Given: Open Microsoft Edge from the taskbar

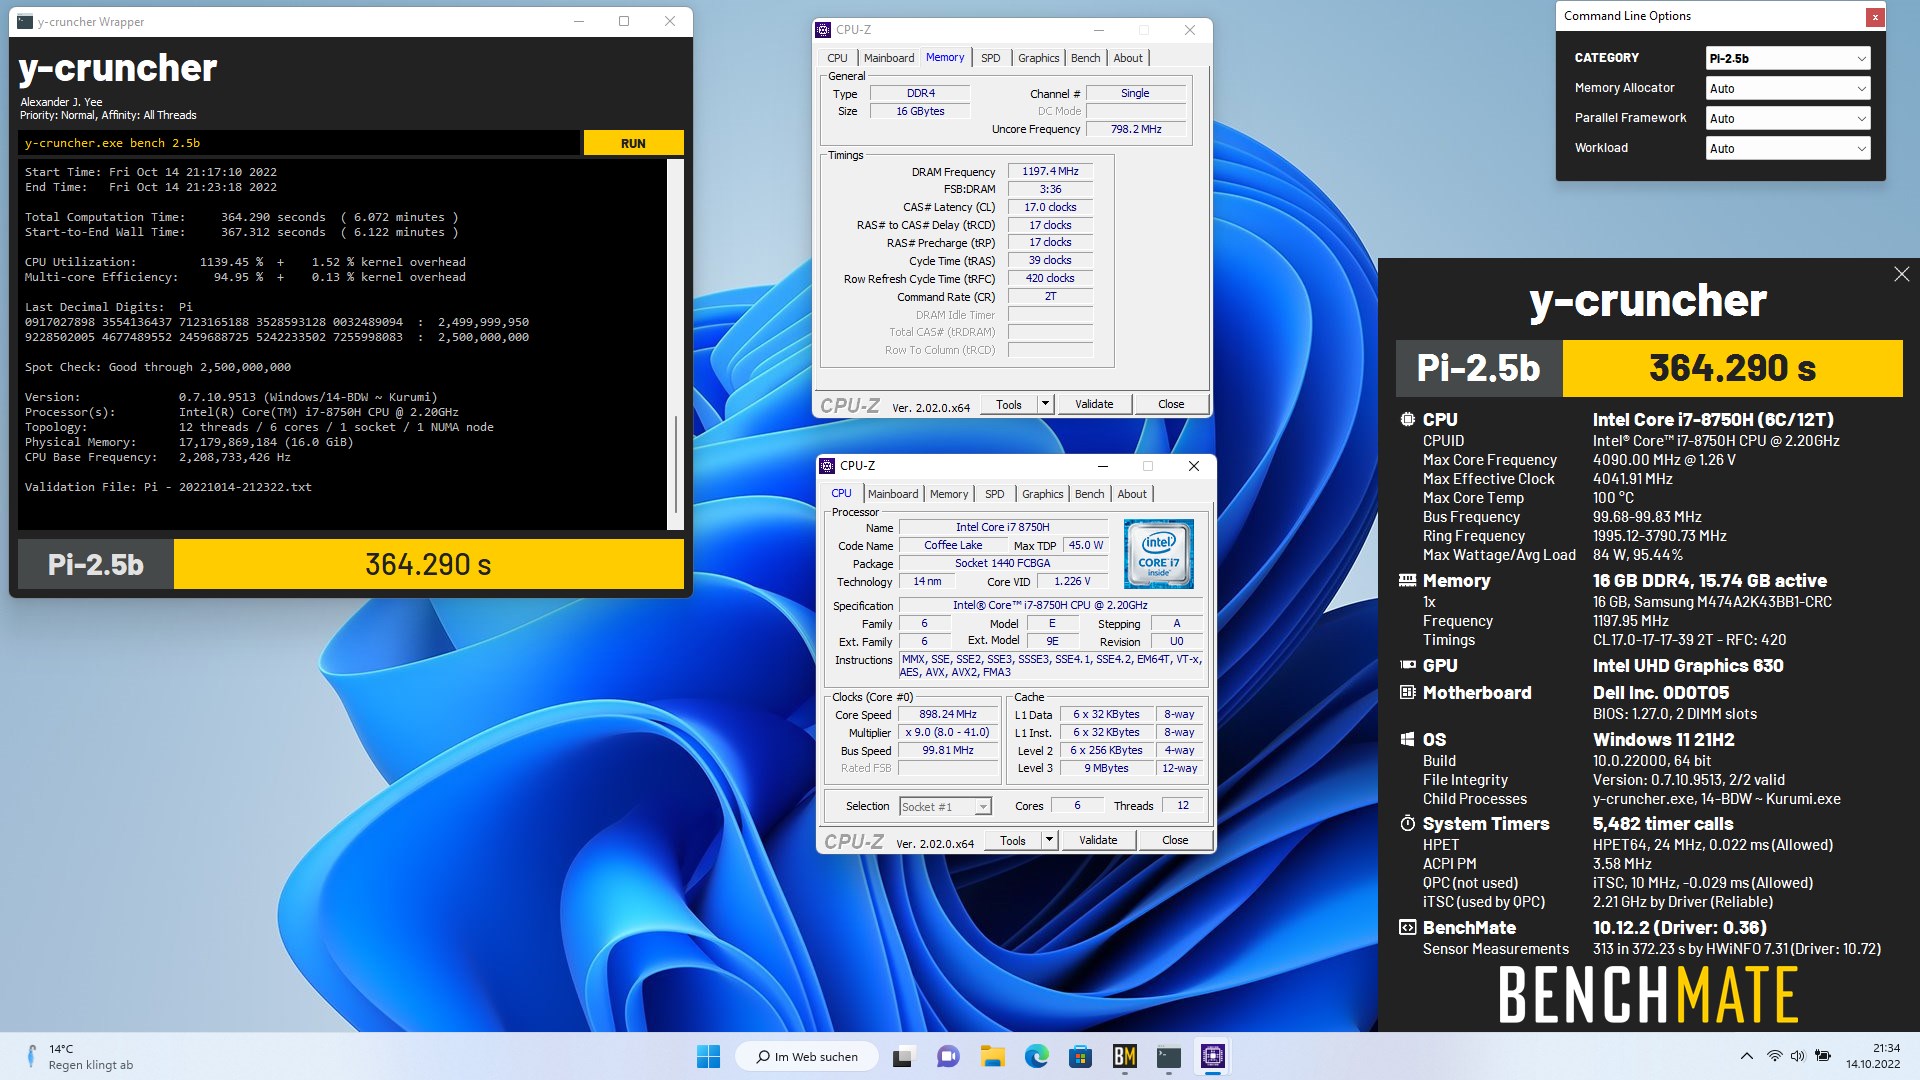Looking at the screenshot, I should click(x=1036, y=1056).
